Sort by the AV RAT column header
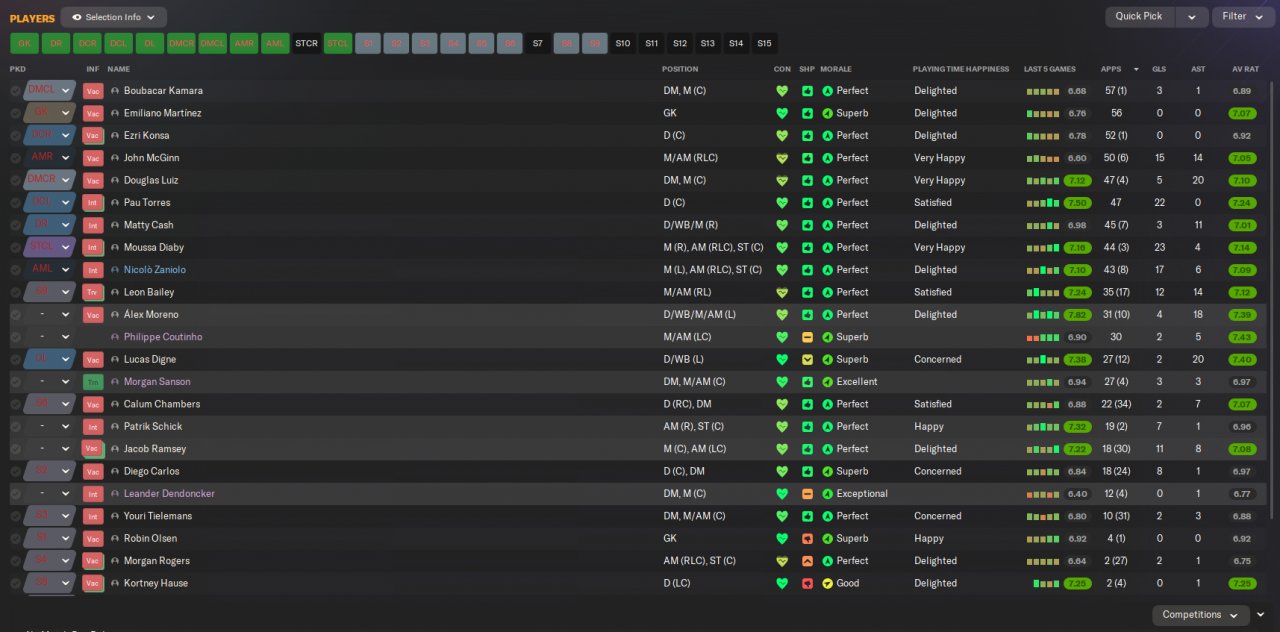 click(1245, 69)
